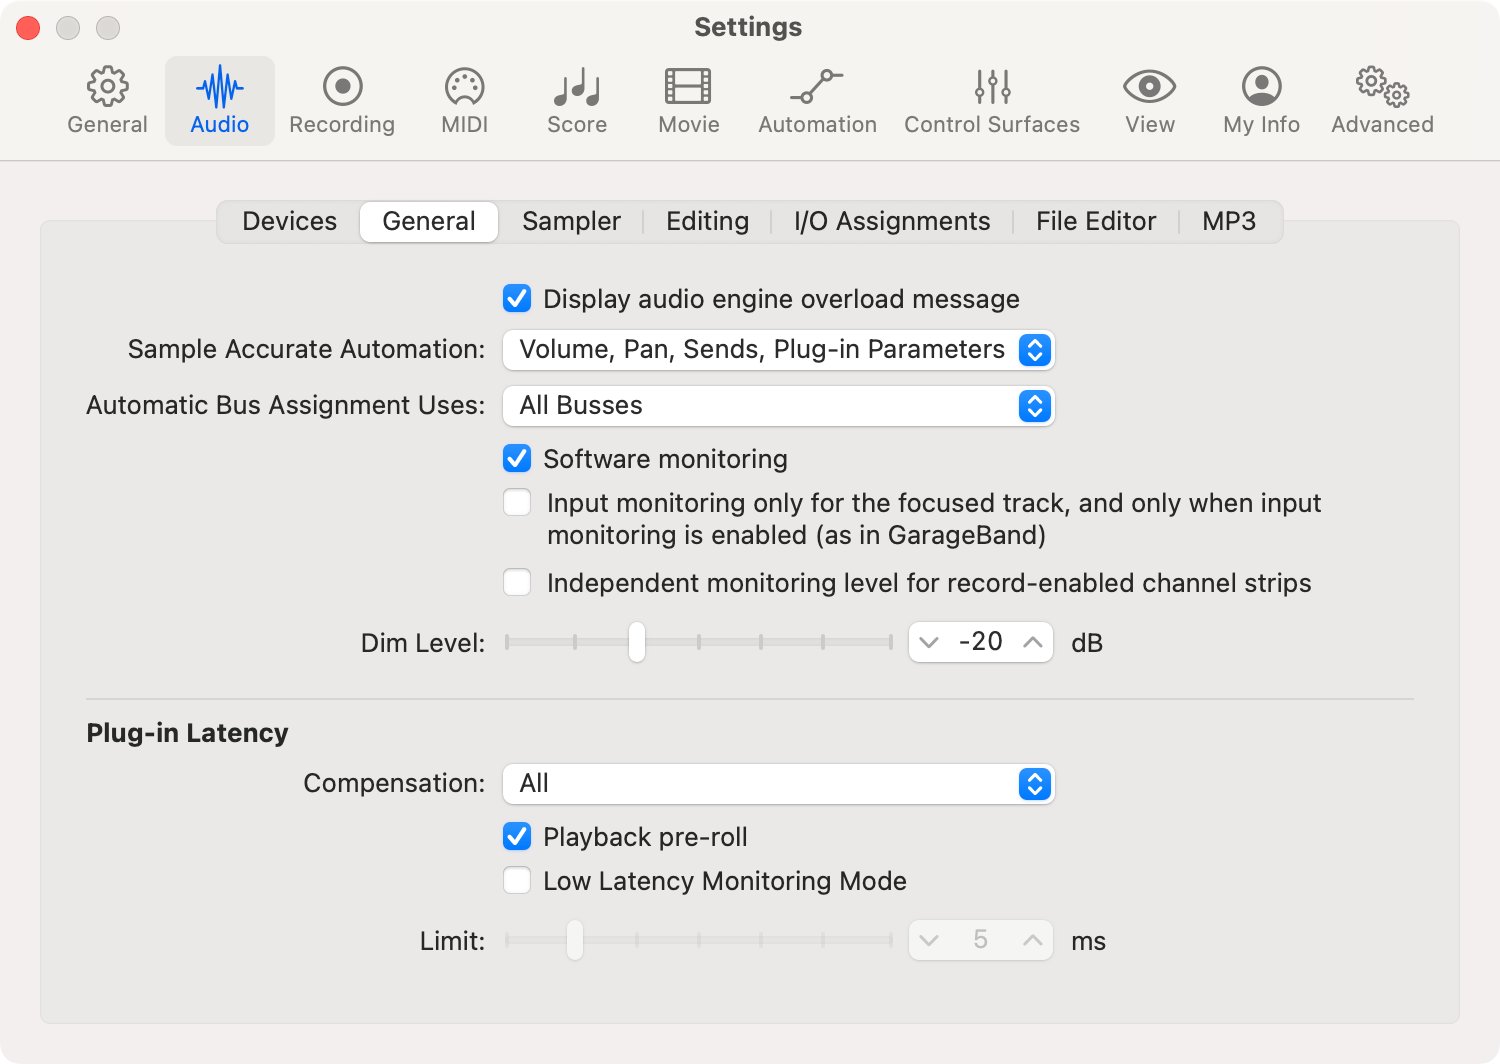Open the Score settings icon
Image resolution: width=1500 pixels, height=1064 pixels.
coord(576,98)
